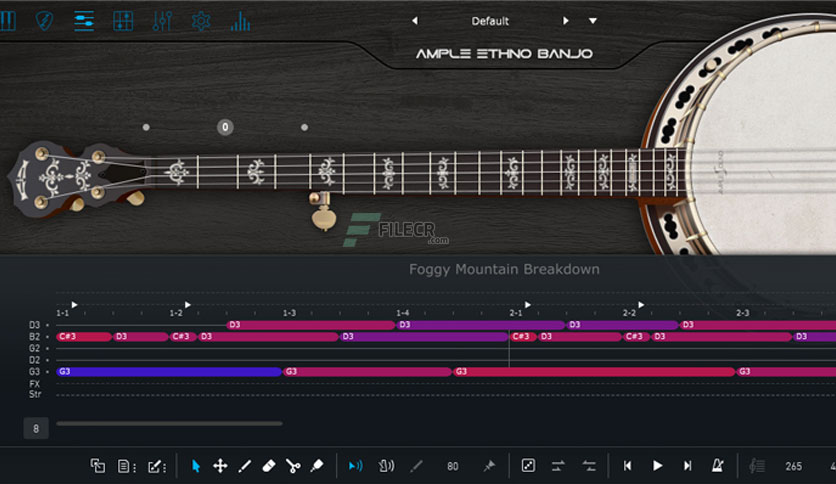The image size is (836, 484).
Task: Click the Str row label
Action: [35, 394]
